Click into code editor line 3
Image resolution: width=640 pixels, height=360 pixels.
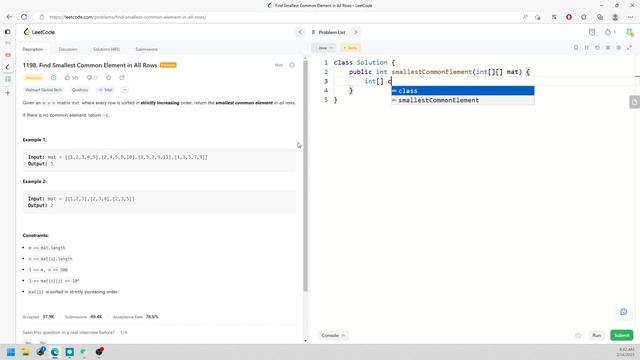(482, 81)
